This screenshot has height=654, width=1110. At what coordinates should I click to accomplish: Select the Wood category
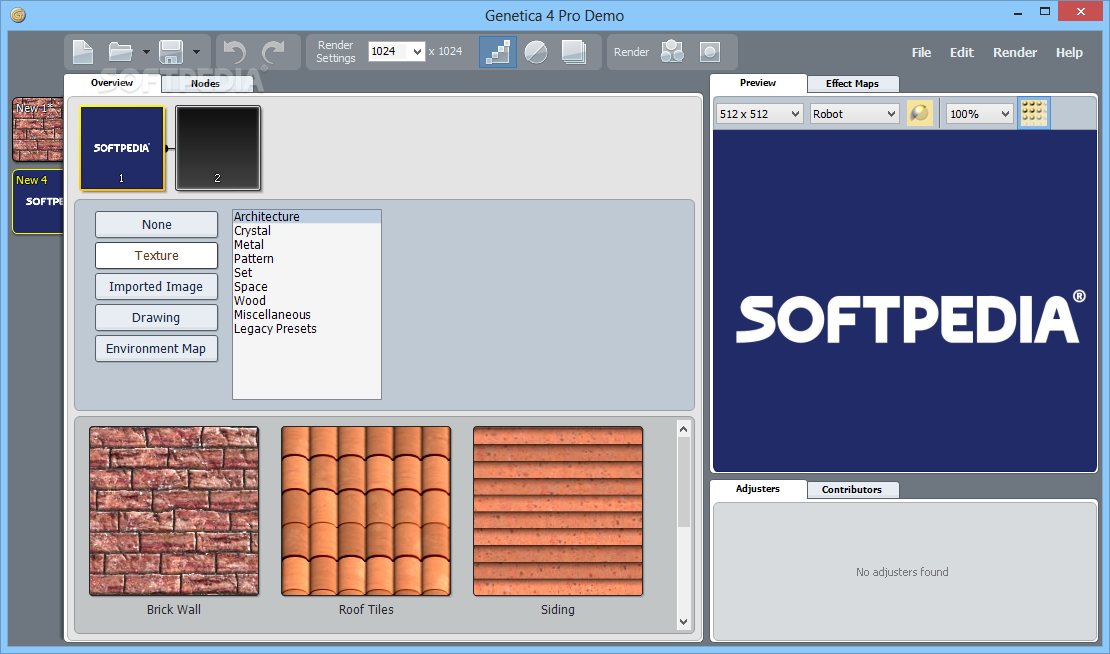coord(307,301)
